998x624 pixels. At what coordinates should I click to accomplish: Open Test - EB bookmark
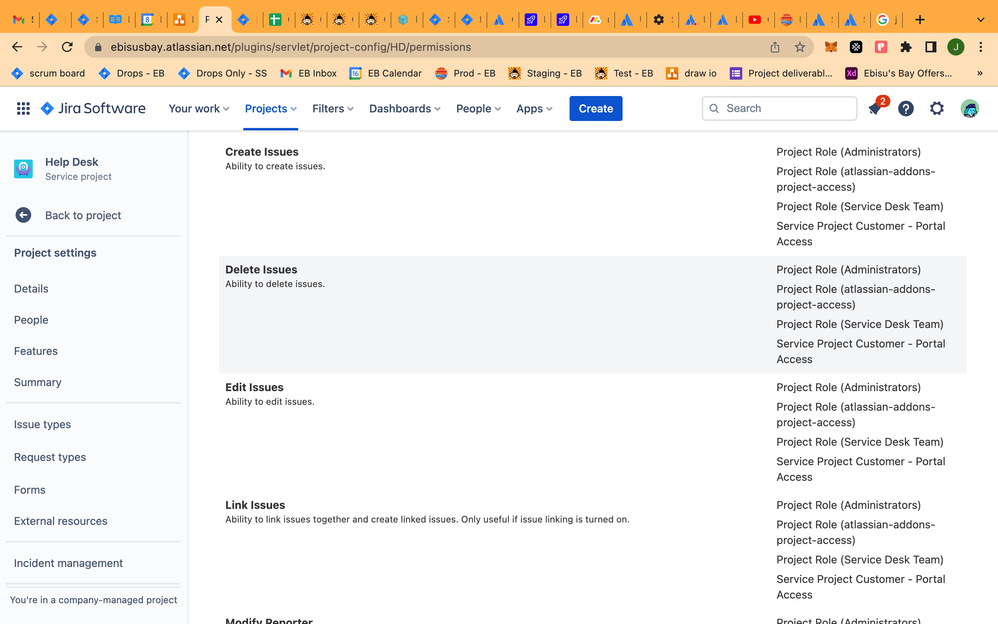click(x=624, y=73)
